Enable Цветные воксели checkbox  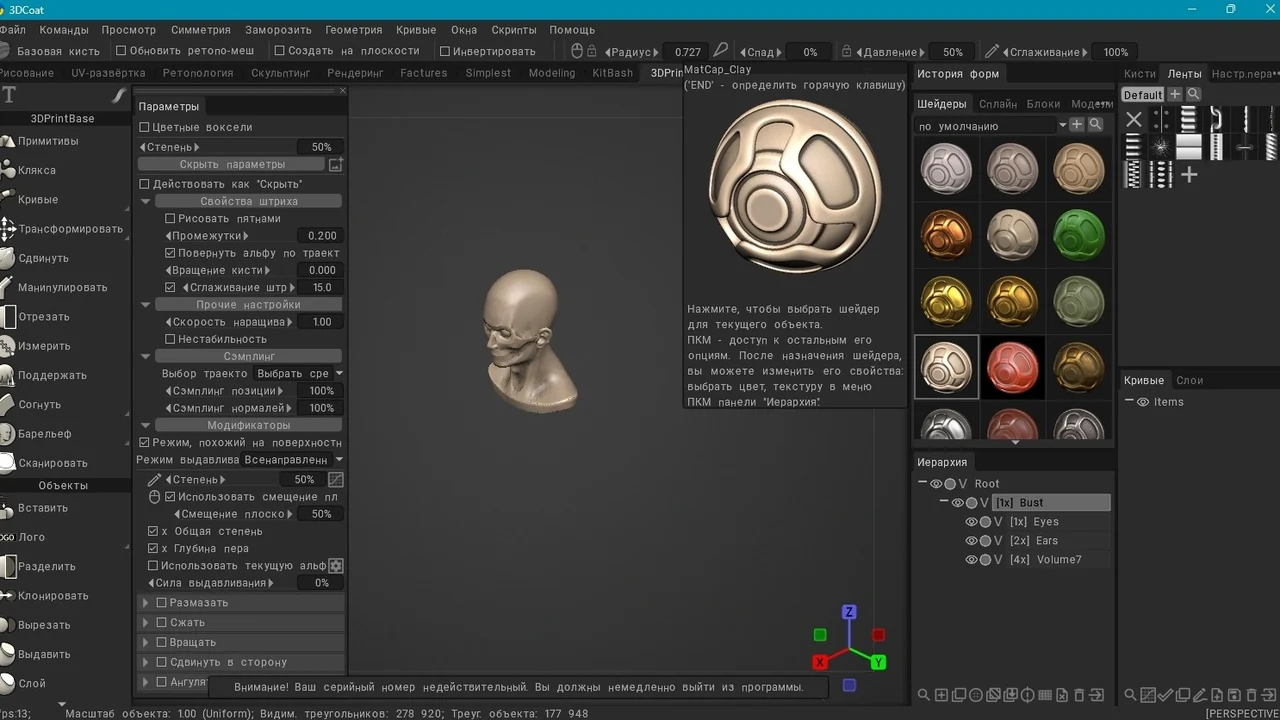pyautogui.click(x=144, y=127)
